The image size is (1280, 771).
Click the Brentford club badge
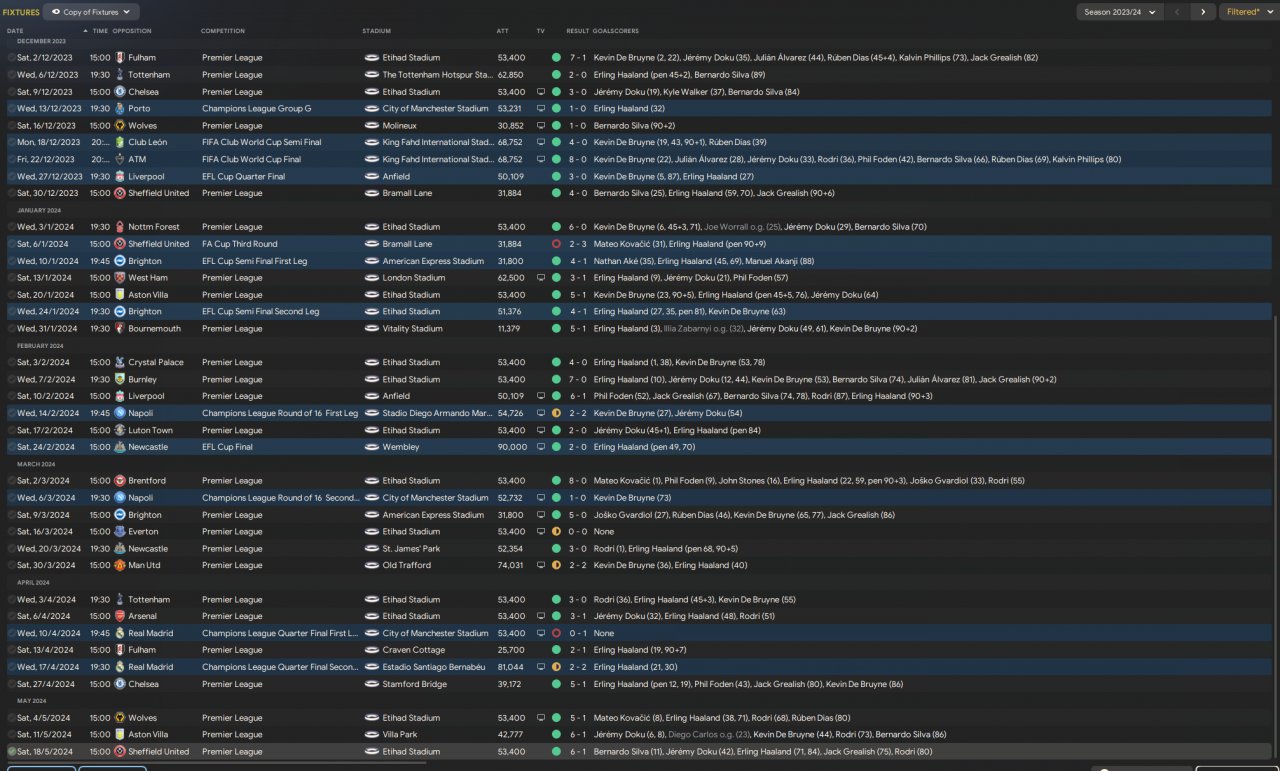coord(120,481)
